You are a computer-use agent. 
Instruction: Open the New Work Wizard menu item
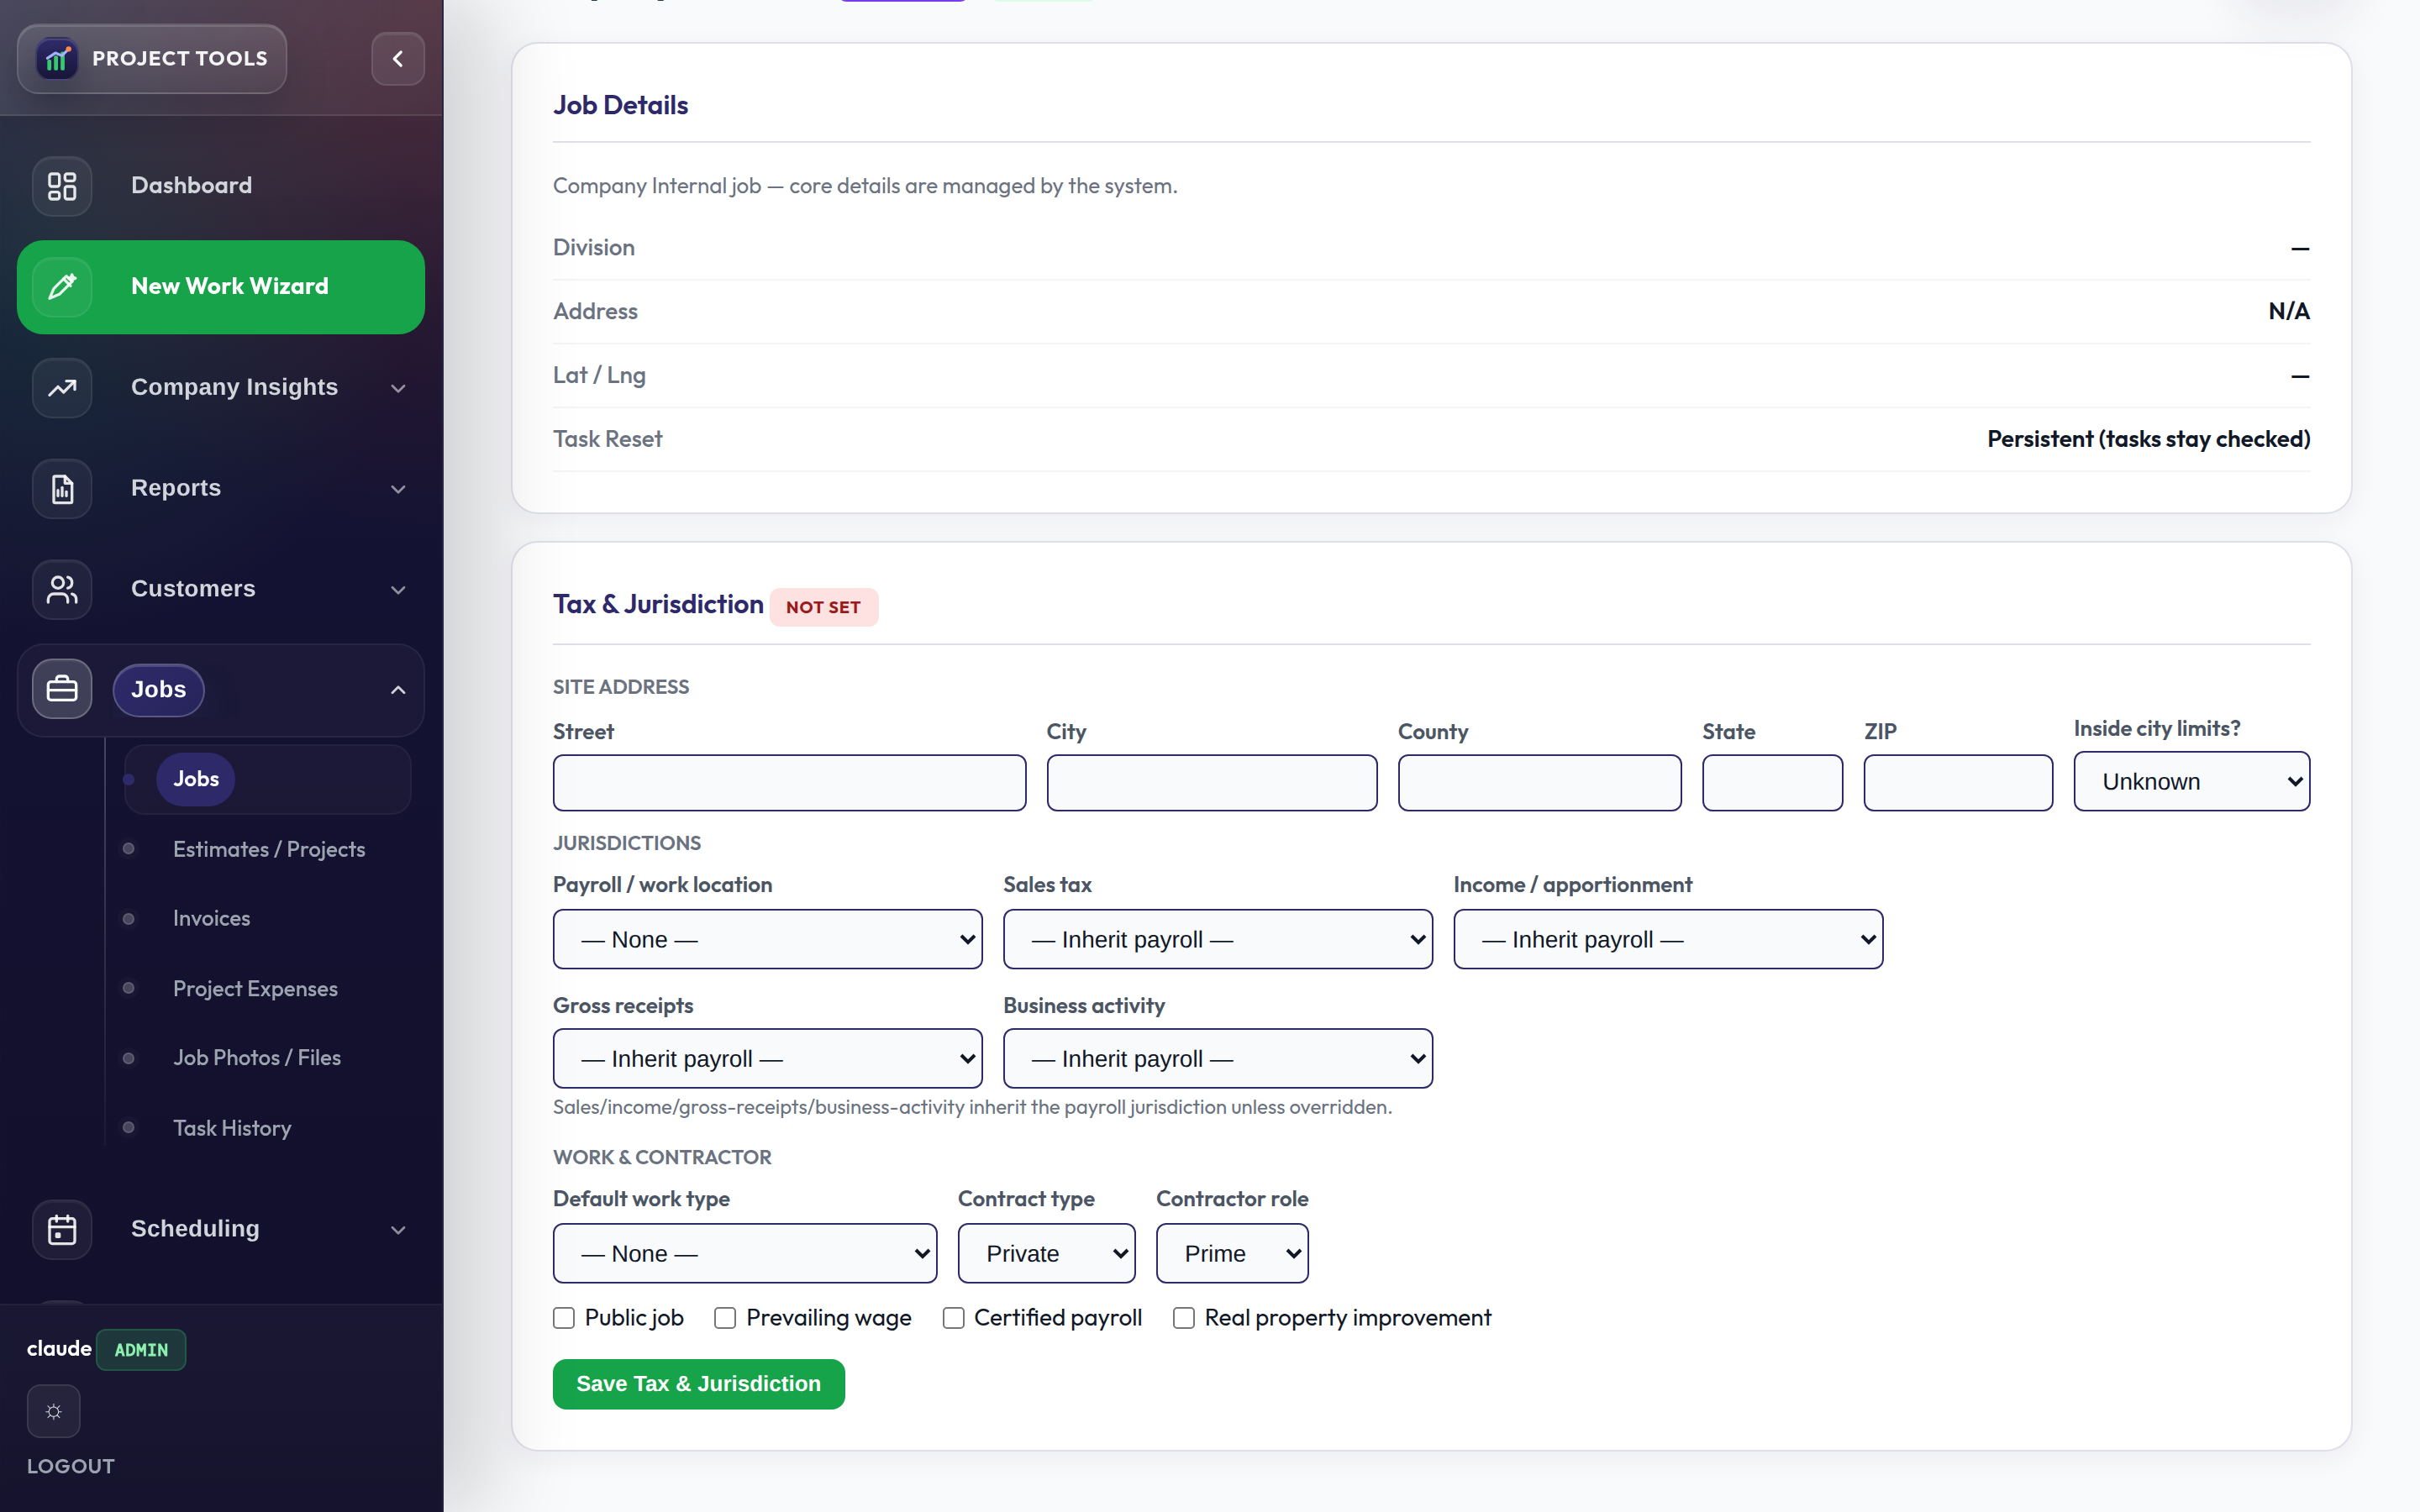(220, 287)
